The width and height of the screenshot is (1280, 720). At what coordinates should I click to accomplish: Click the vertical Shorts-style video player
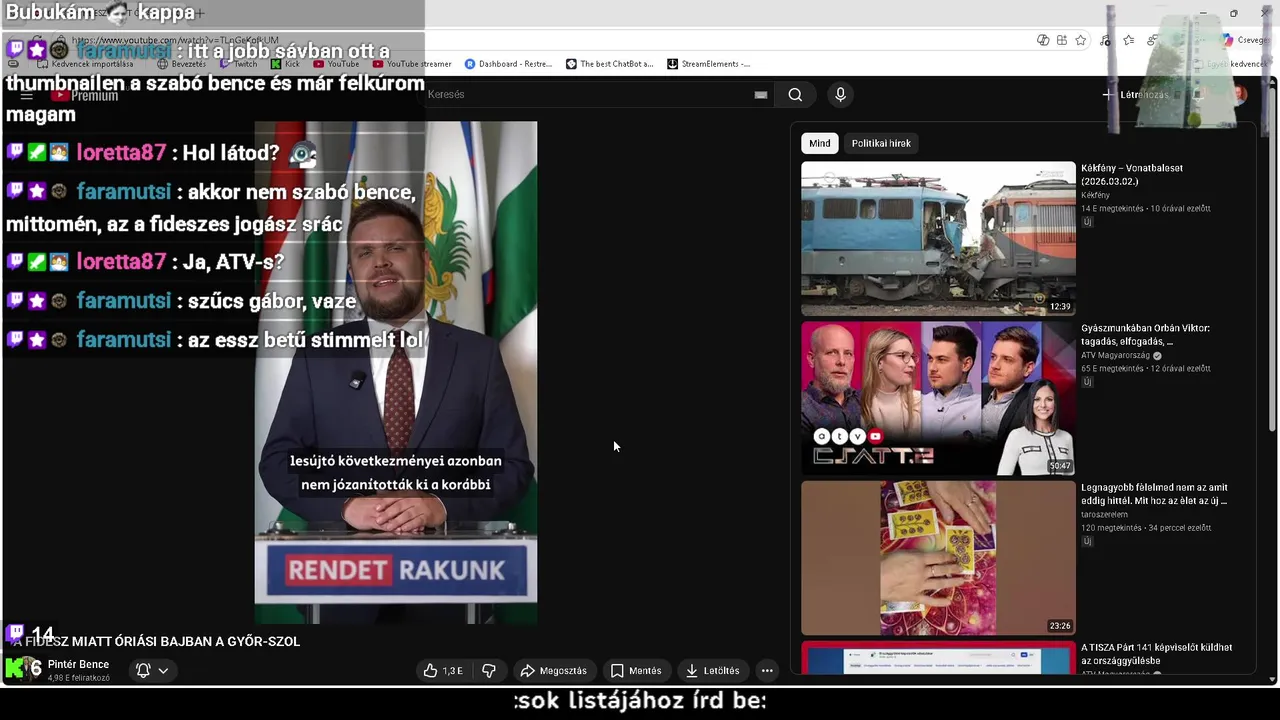[396, 373]
